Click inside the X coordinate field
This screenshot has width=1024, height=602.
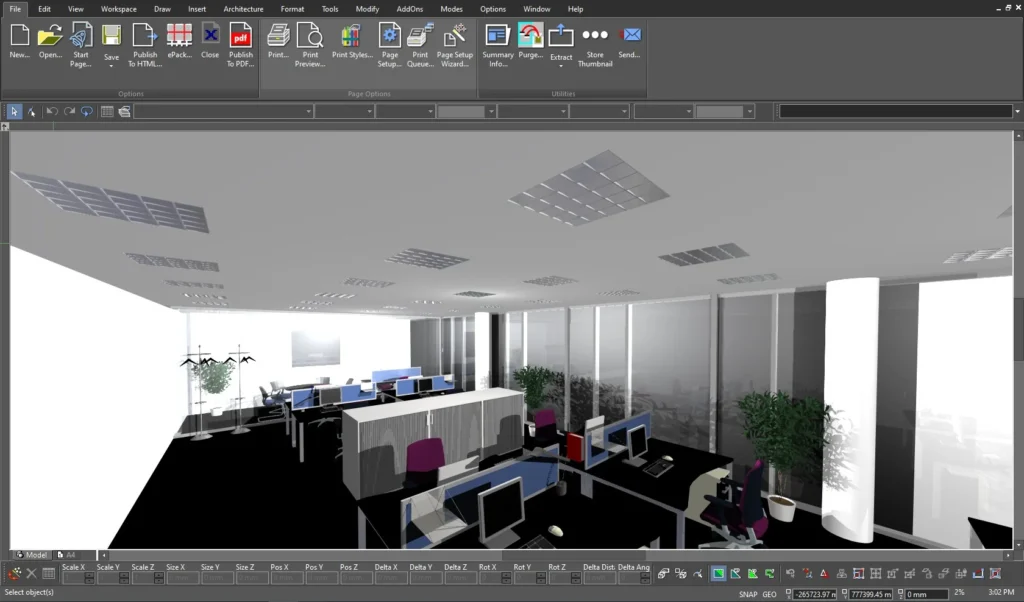(x=817, y=593)
